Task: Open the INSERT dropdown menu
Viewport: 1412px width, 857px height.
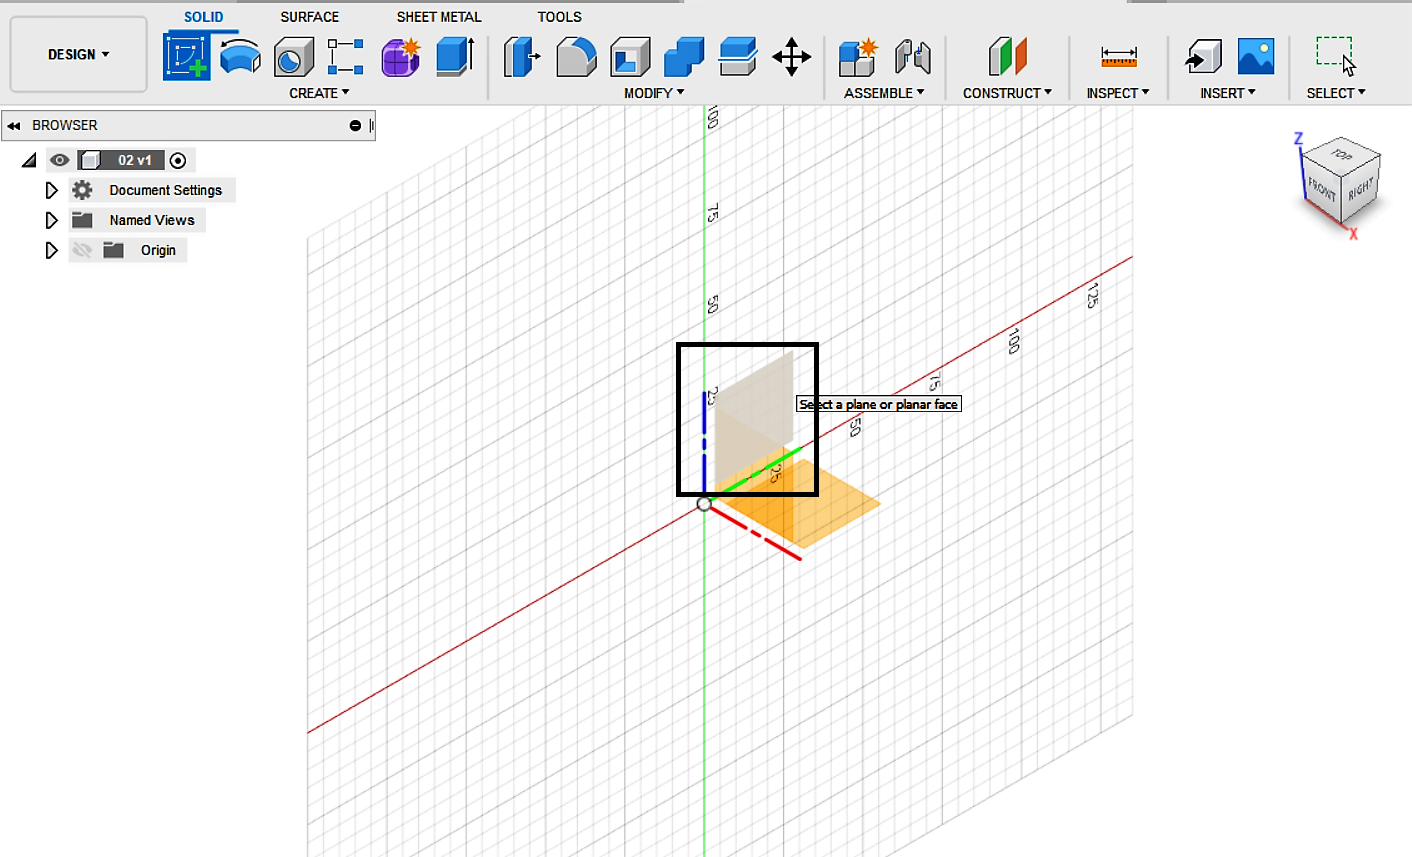Action: [x=1228, y=93]
